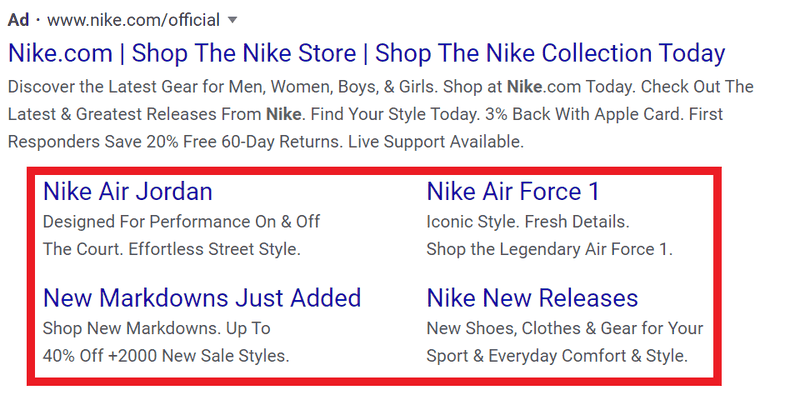Click the Nike.com segment of the headline

coord(60,53)
